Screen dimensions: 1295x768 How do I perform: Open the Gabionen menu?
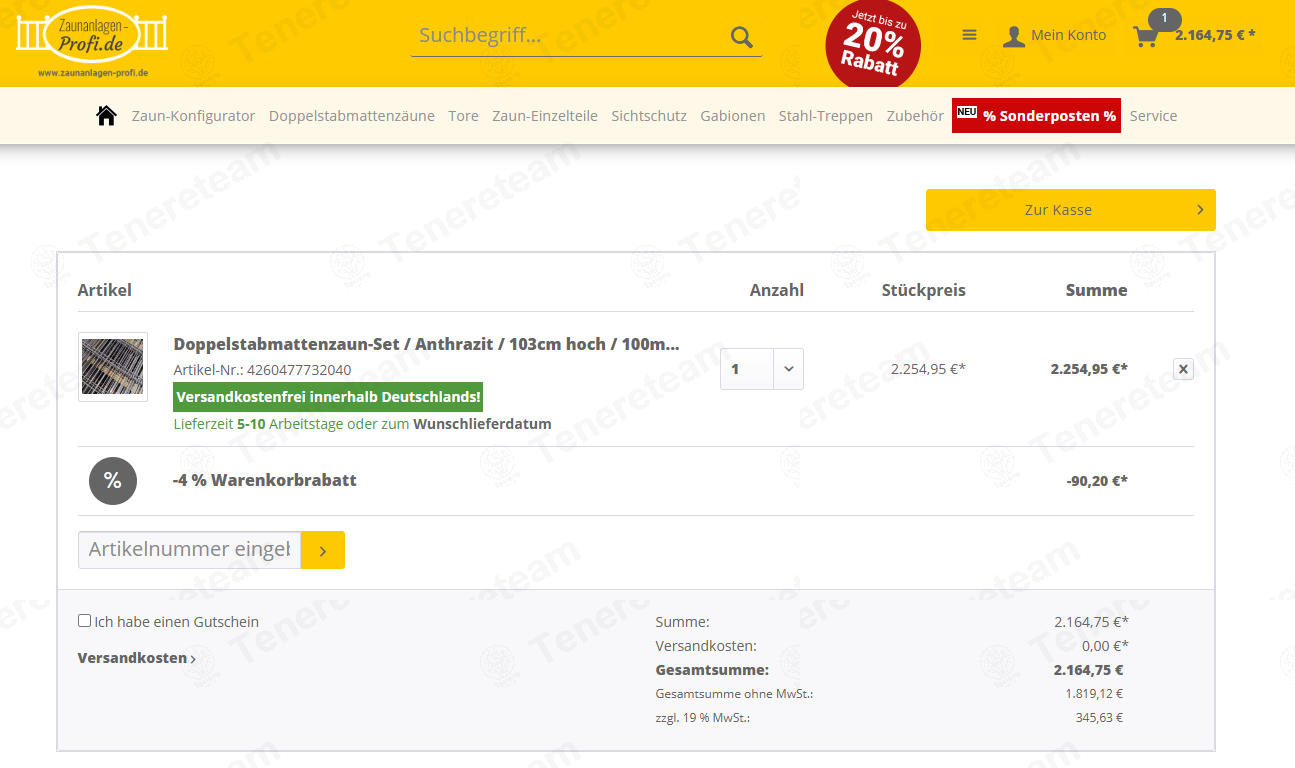tap(733, 116)
